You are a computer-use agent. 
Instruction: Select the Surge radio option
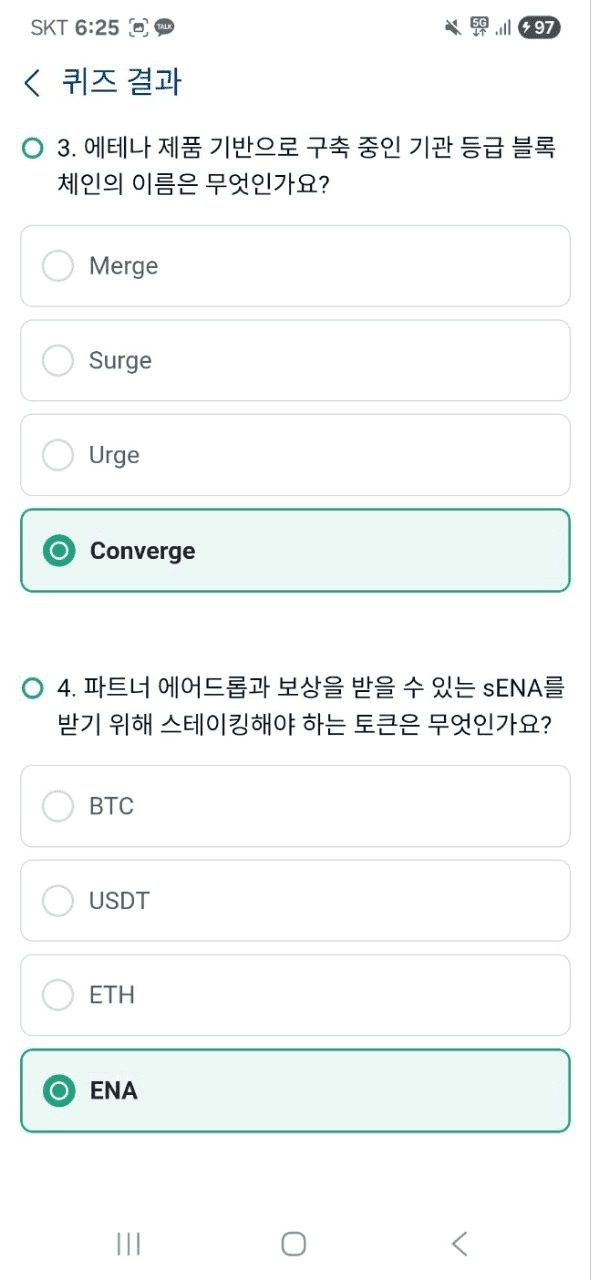click(295, 360)
